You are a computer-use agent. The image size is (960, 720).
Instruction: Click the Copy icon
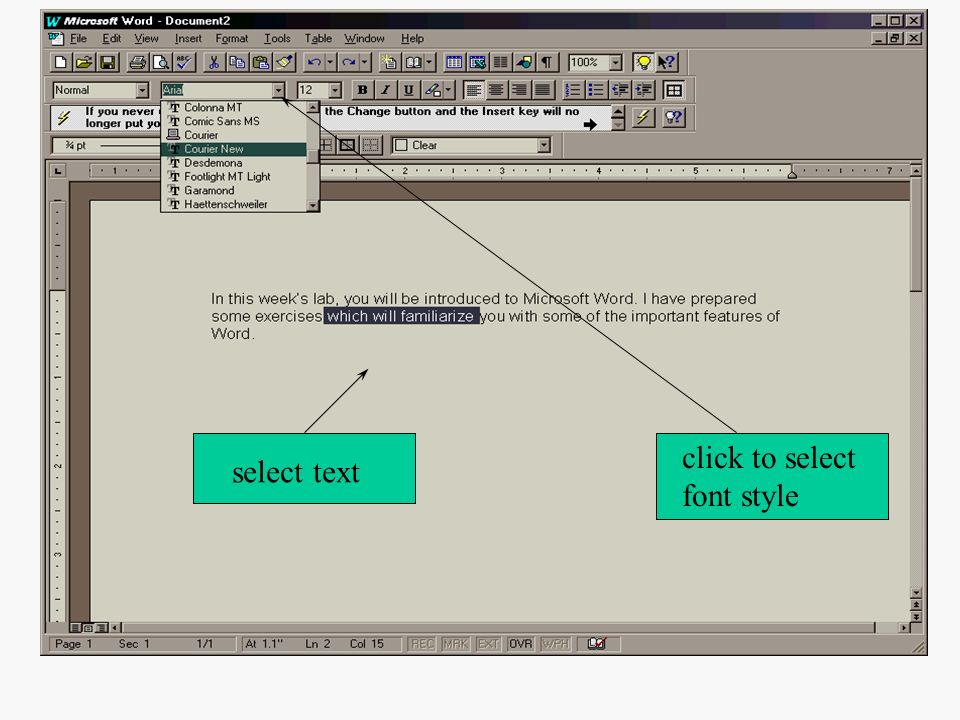point(237,62)
